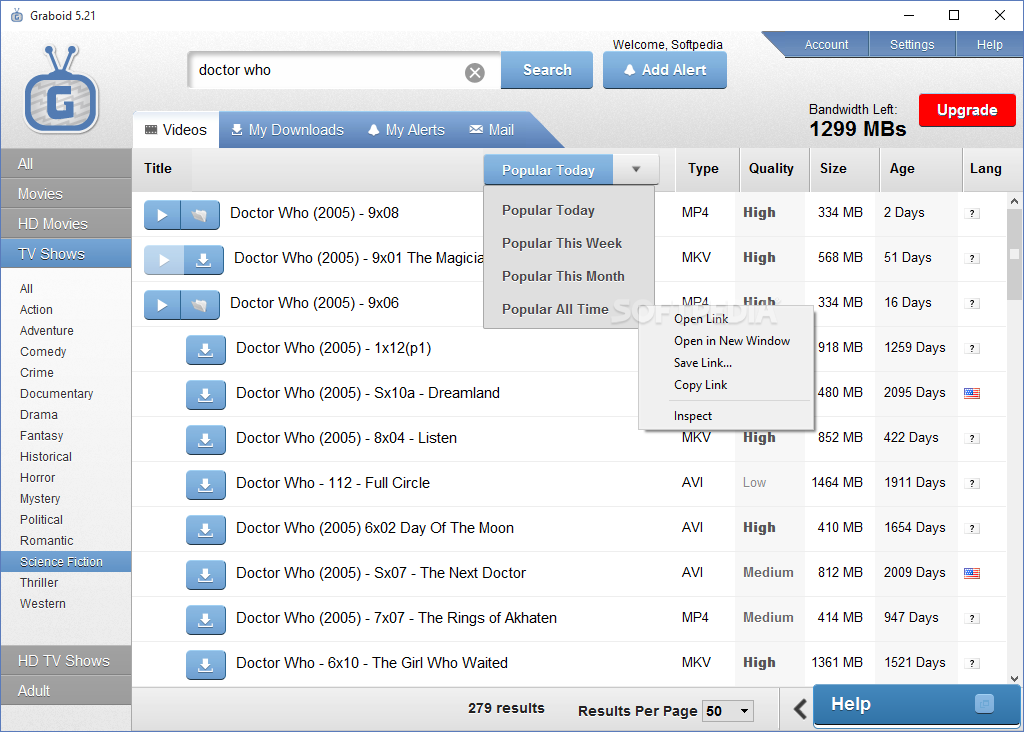Select the HD TV Shows category
This screenshot has width=1024, height=732.
66,661
